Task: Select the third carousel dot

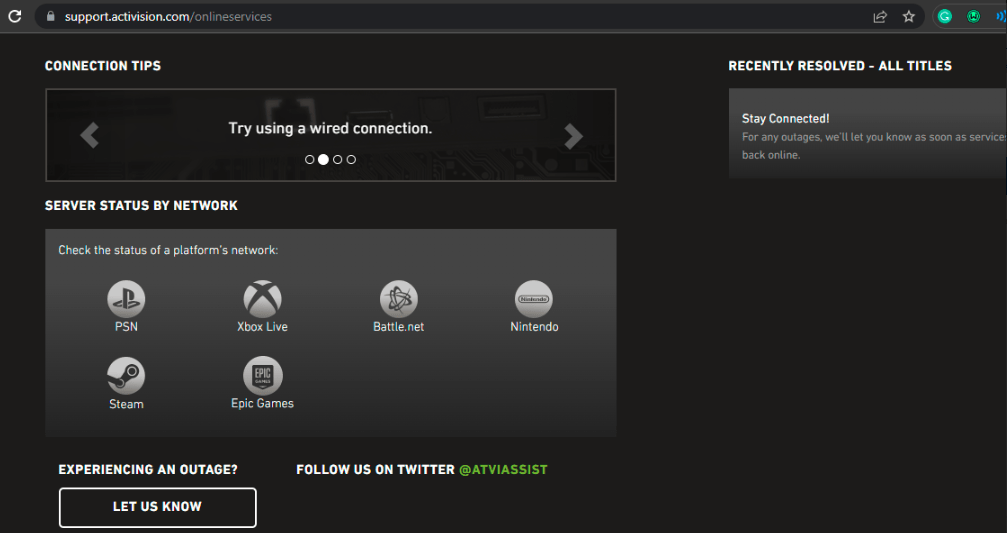Action: 338,159
